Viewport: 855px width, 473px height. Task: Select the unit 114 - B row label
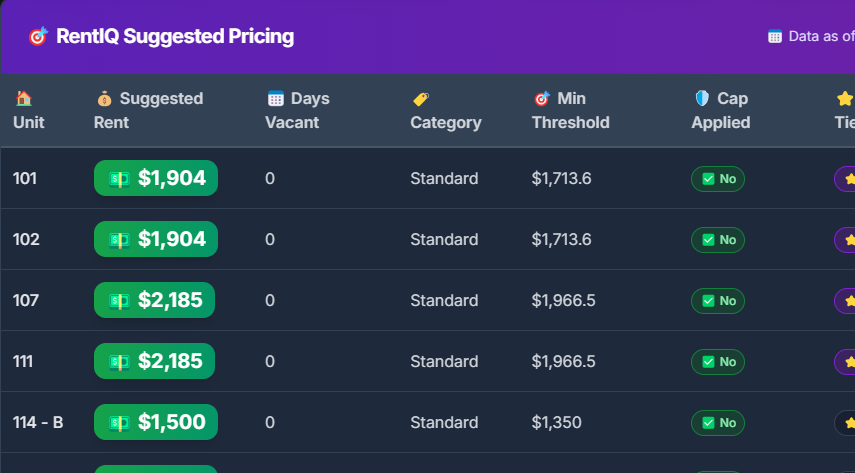tap(38, 422)
